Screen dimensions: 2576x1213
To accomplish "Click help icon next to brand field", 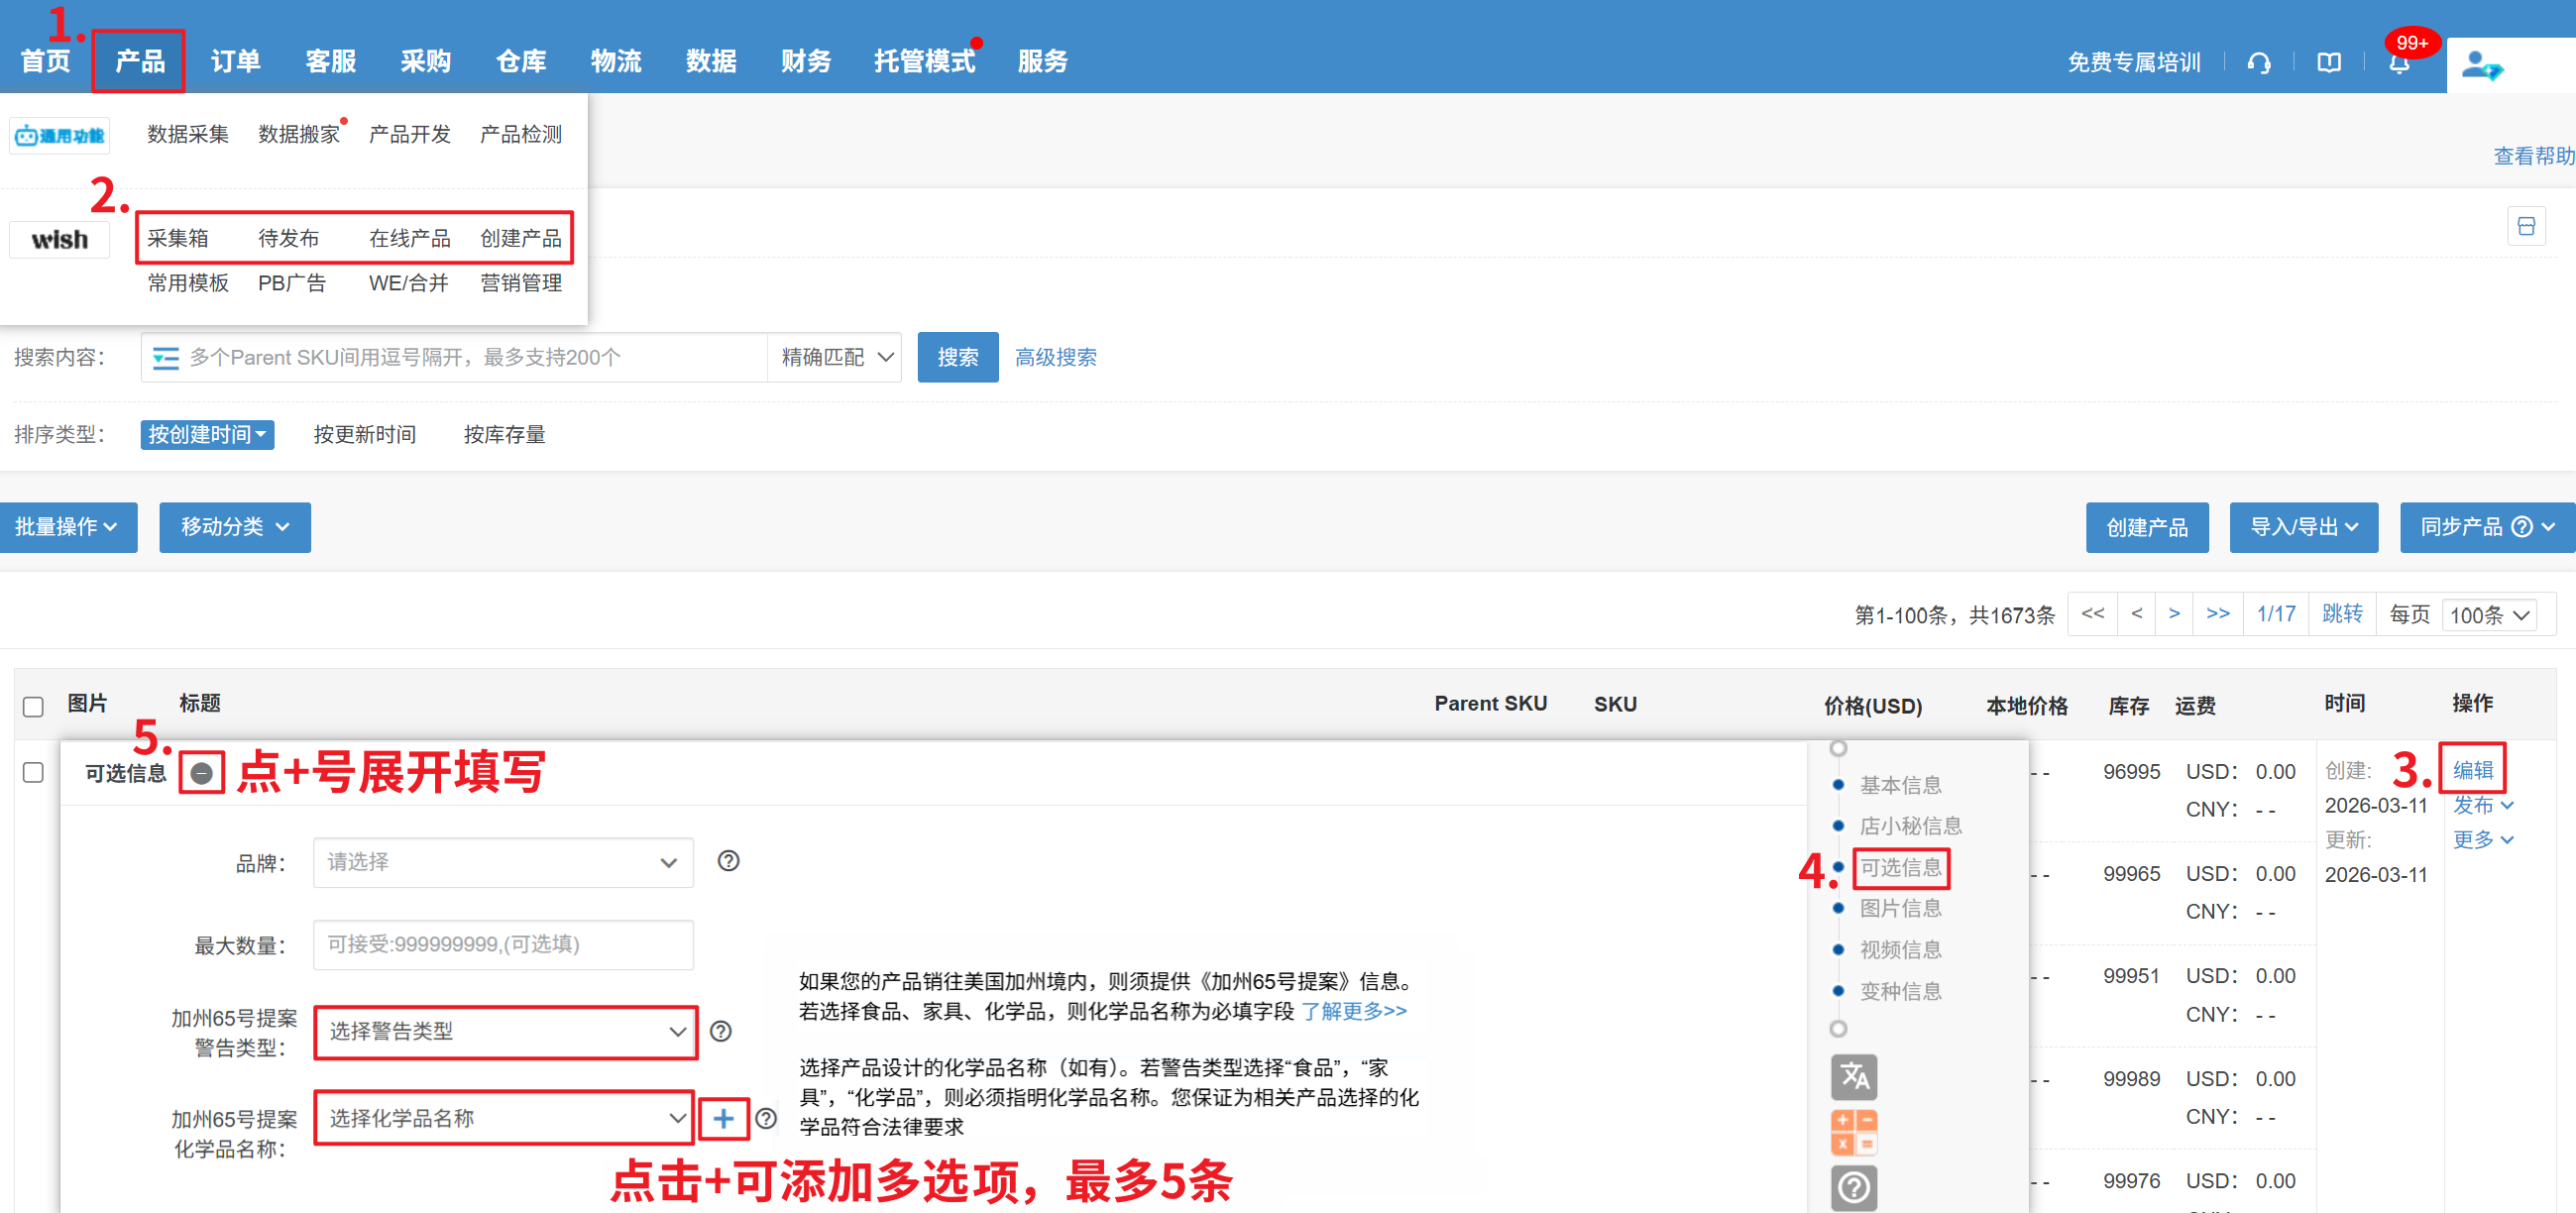I will pos(728,861).
